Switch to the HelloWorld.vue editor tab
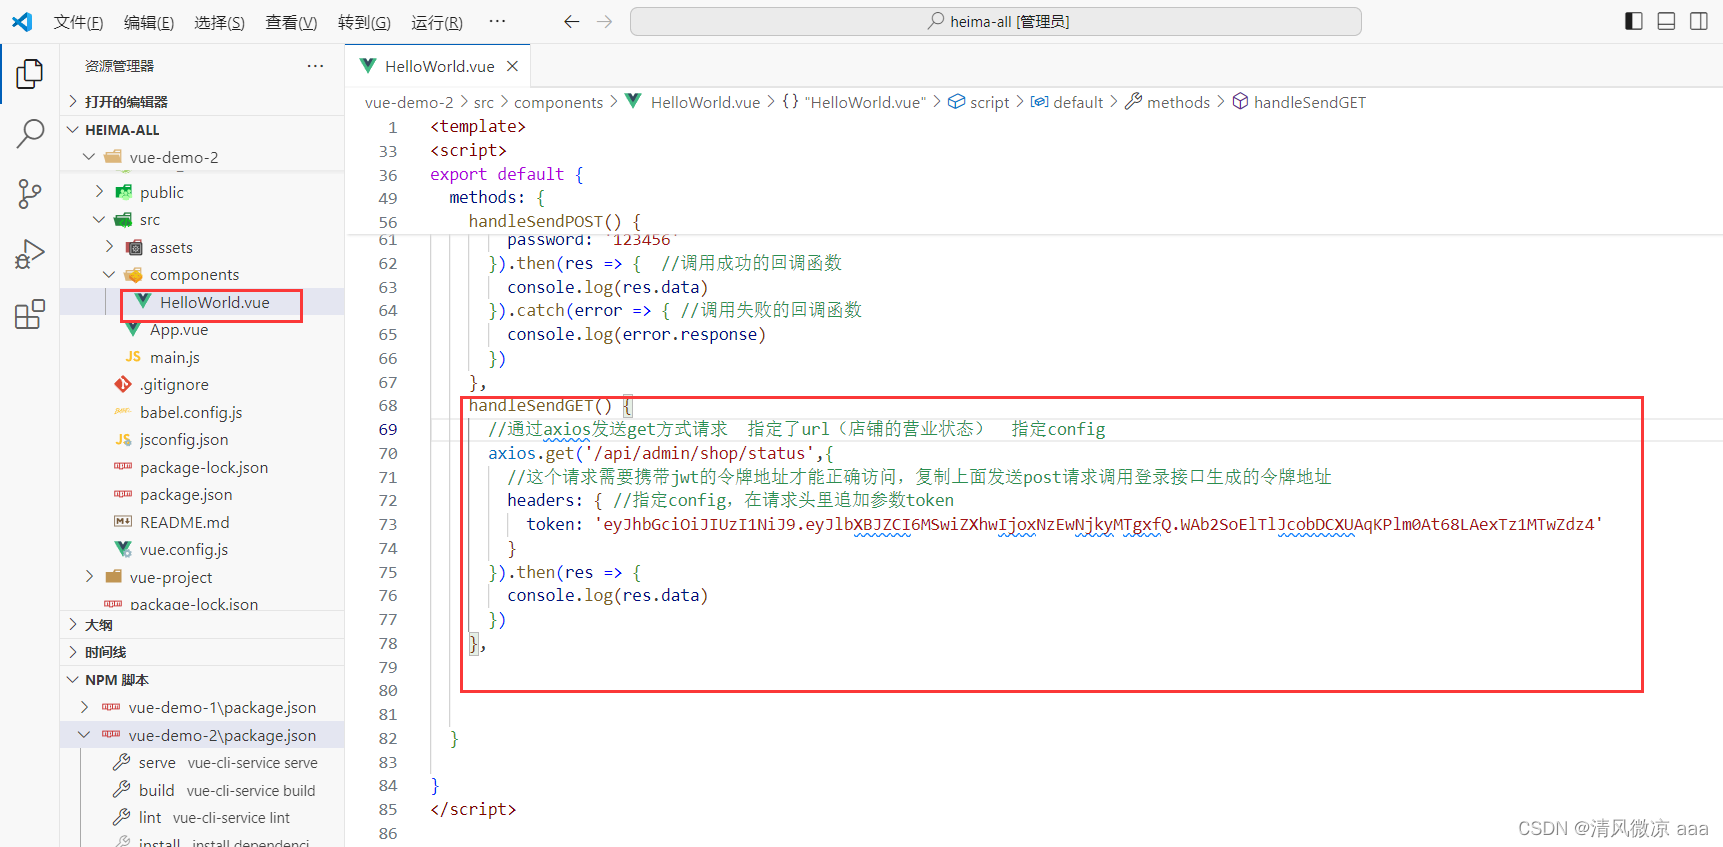1723x847 pixels. click(x=439, y=66)
